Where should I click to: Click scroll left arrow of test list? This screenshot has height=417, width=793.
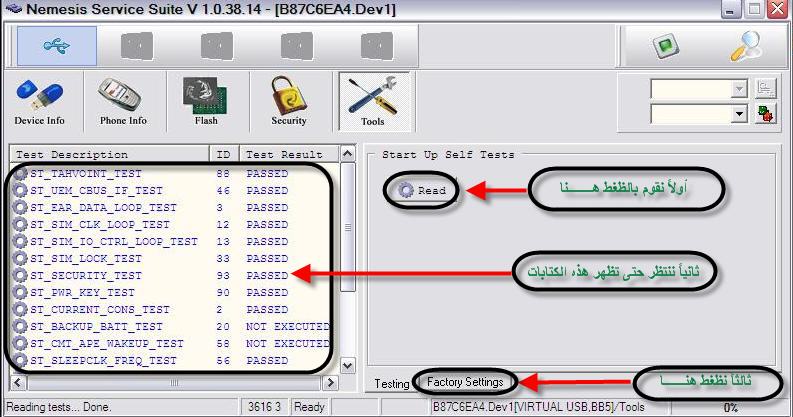point(18,383)
